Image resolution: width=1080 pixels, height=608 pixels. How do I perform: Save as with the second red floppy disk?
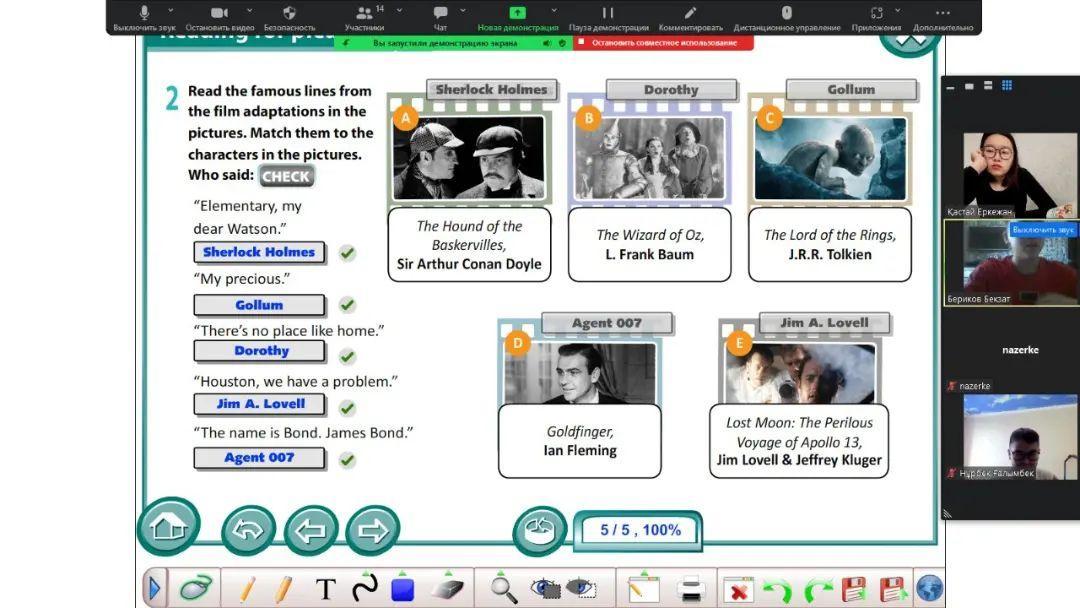pyautogui.click(x=893, y=590)
